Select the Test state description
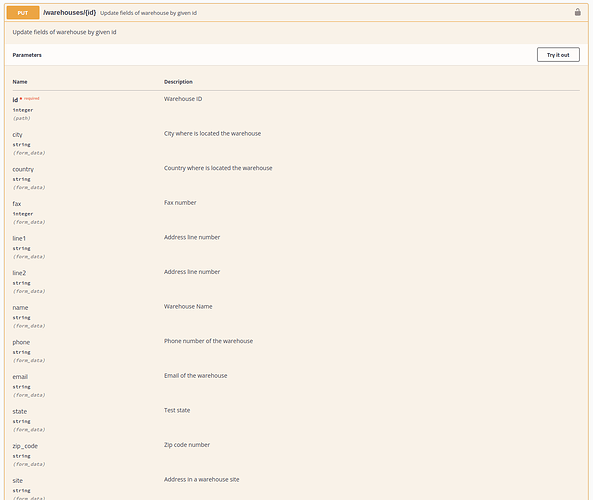Screen dimensions: 593x500 [177, 410]
